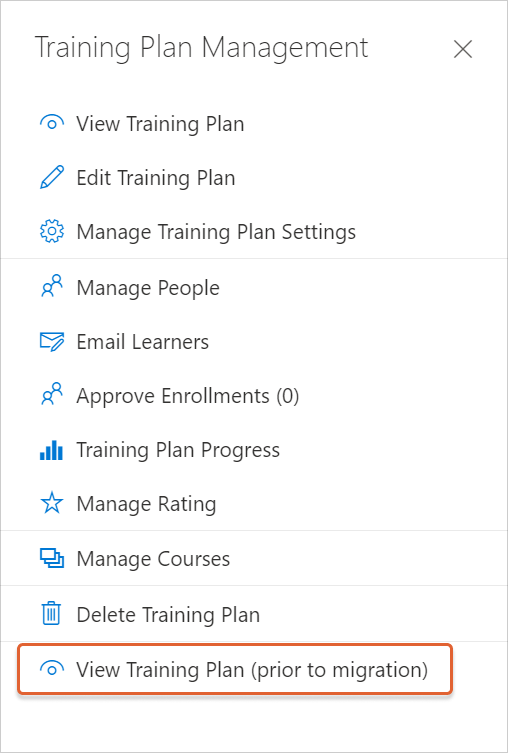The width and height of the screenshot is (508, 753).
Task: Click the people icon next to Manage People
Action: pyautogui.click(x=51, y=286)
